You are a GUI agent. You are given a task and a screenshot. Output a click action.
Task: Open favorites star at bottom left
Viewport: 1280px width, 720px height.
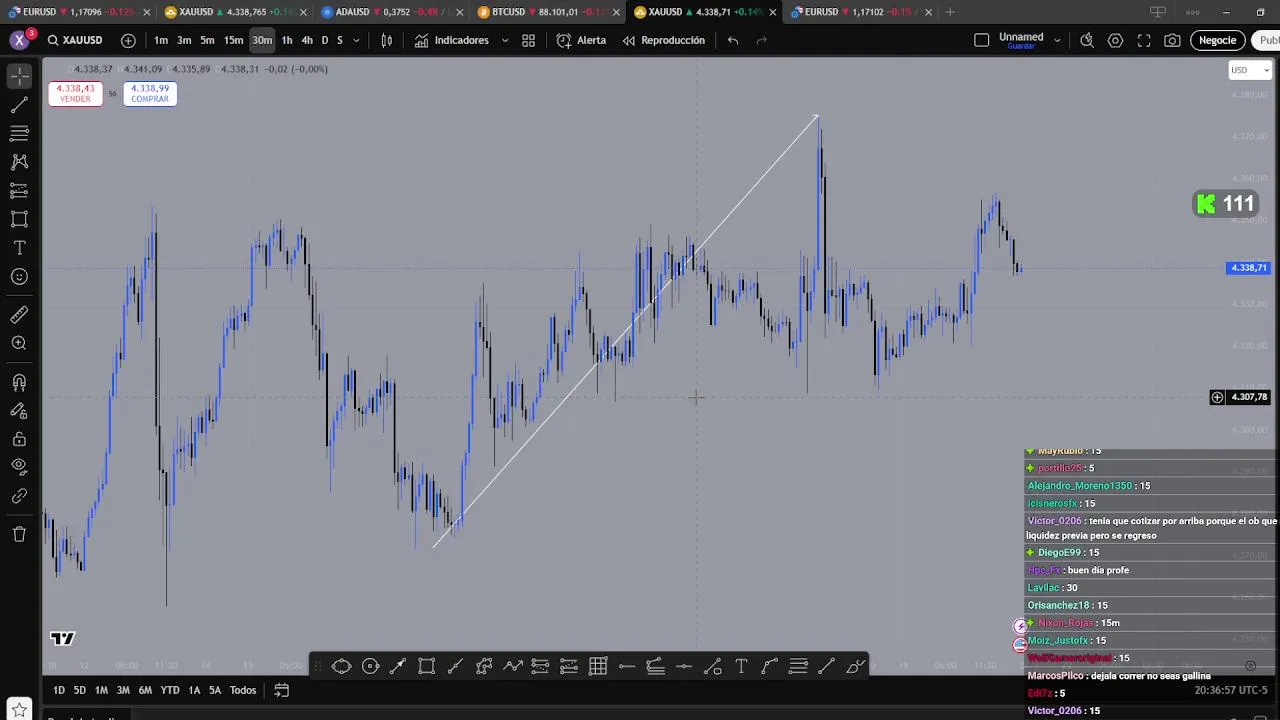(19, 710)
